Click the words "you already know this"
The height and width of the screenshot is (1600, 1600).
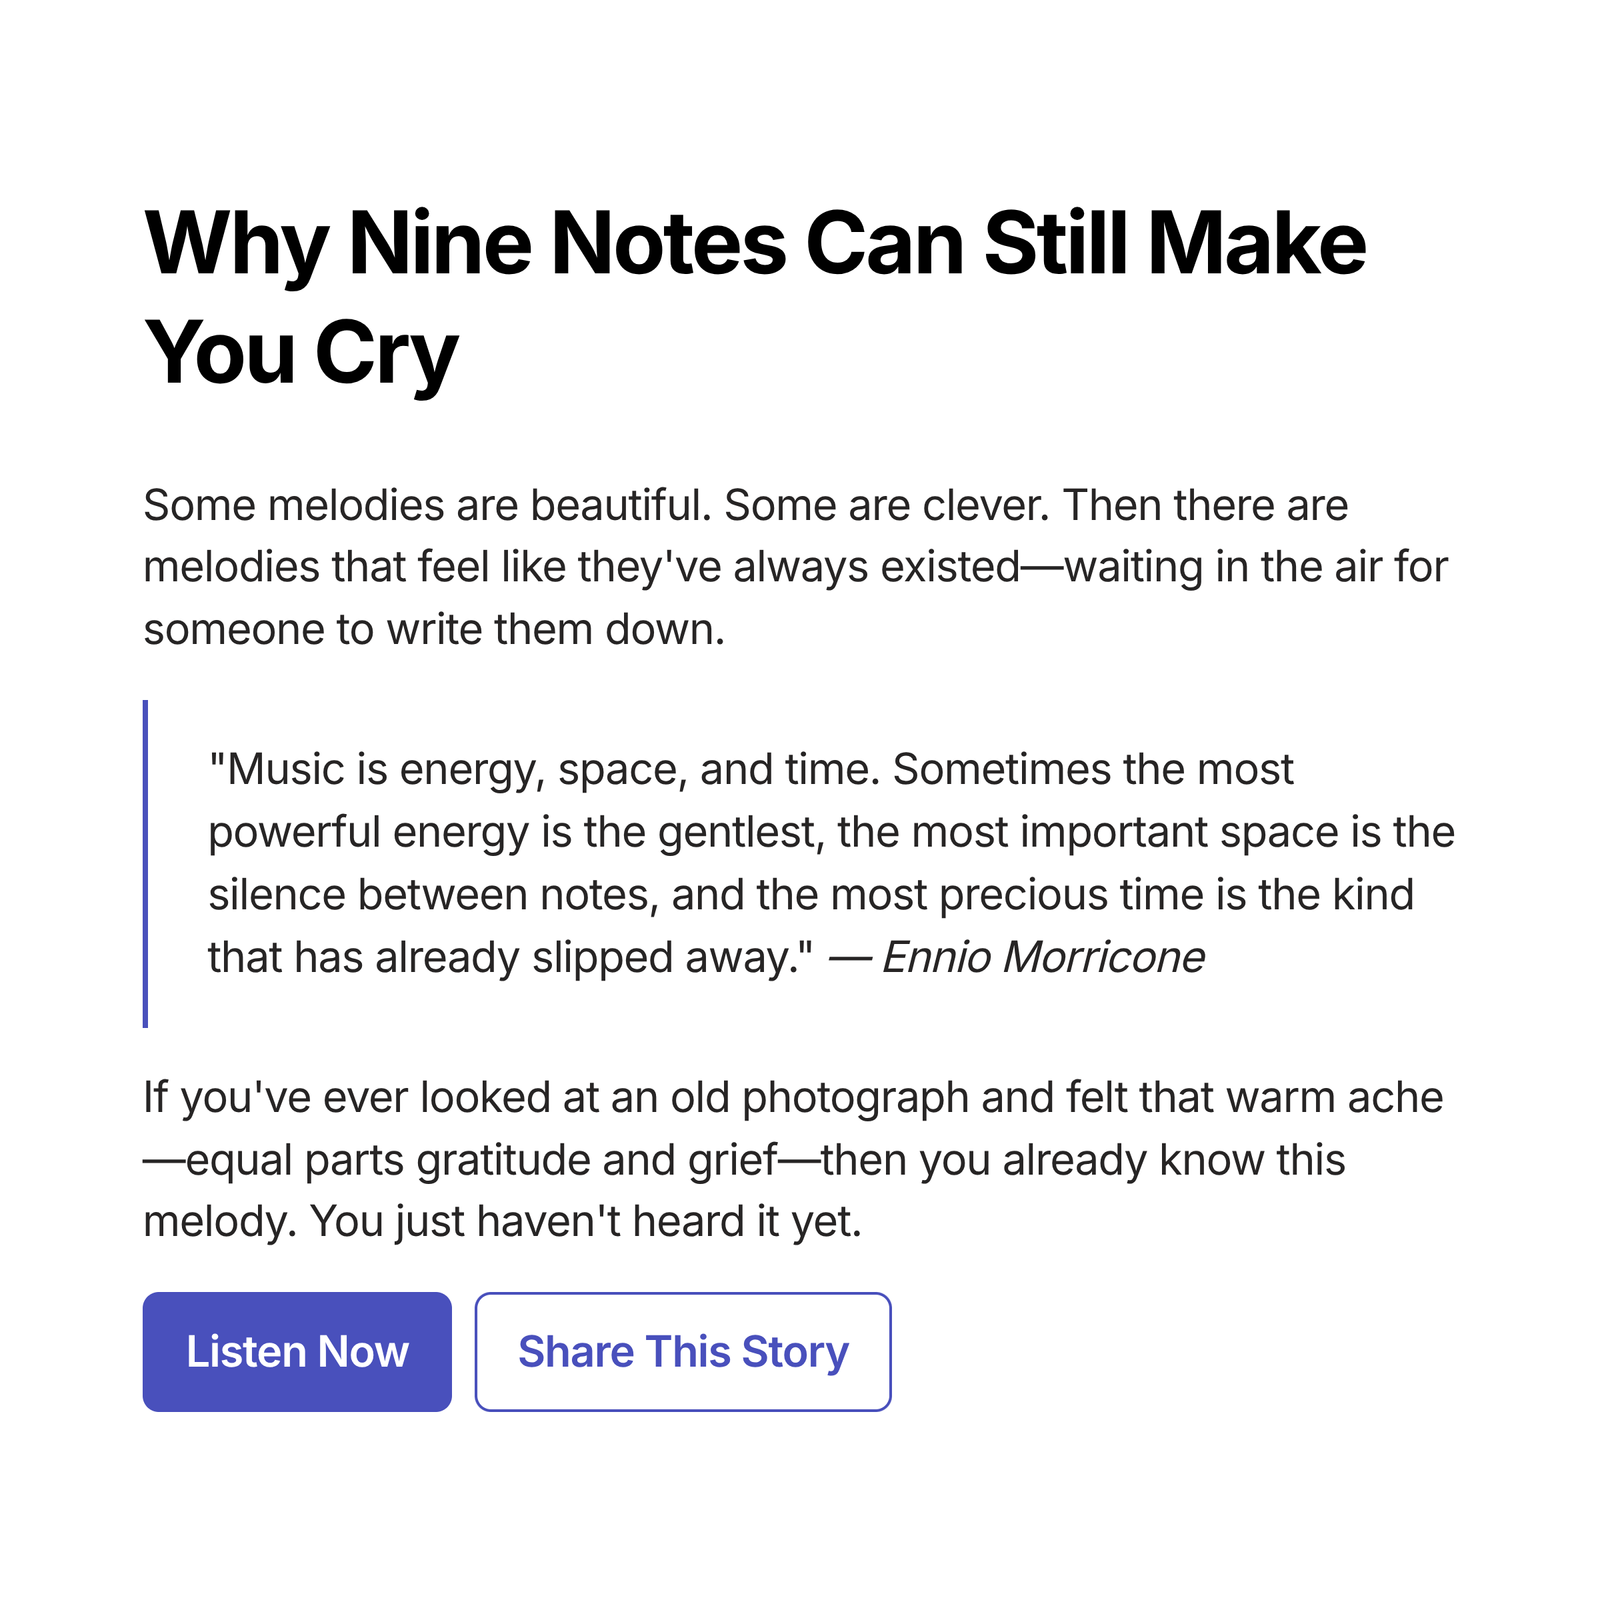(x=1132, y=1161)
